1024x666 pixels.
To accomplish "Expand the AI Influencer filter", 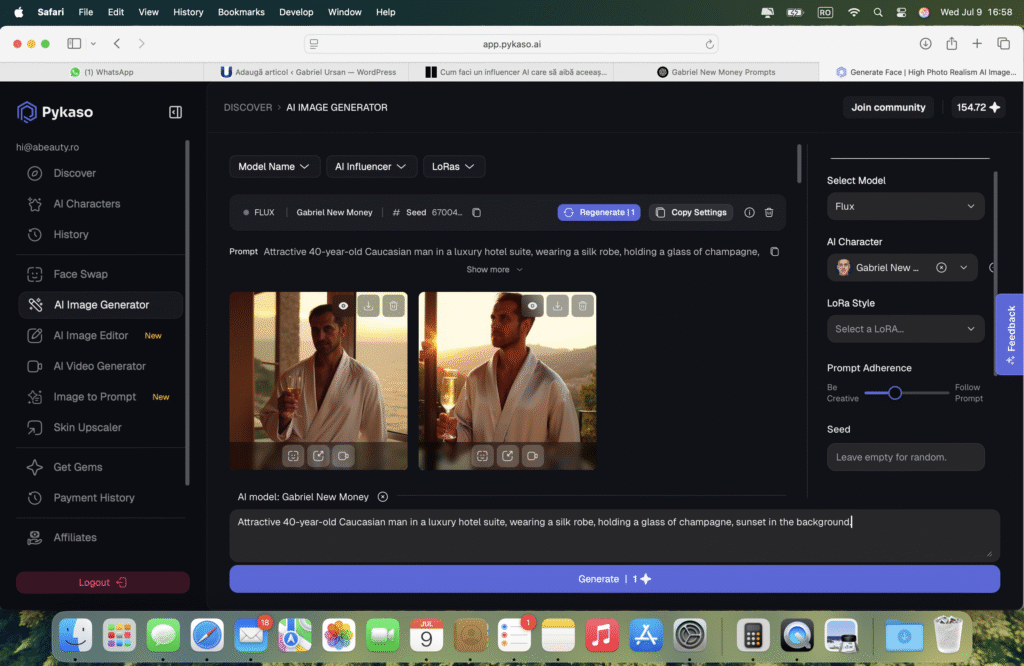I will tap(371, 167).
